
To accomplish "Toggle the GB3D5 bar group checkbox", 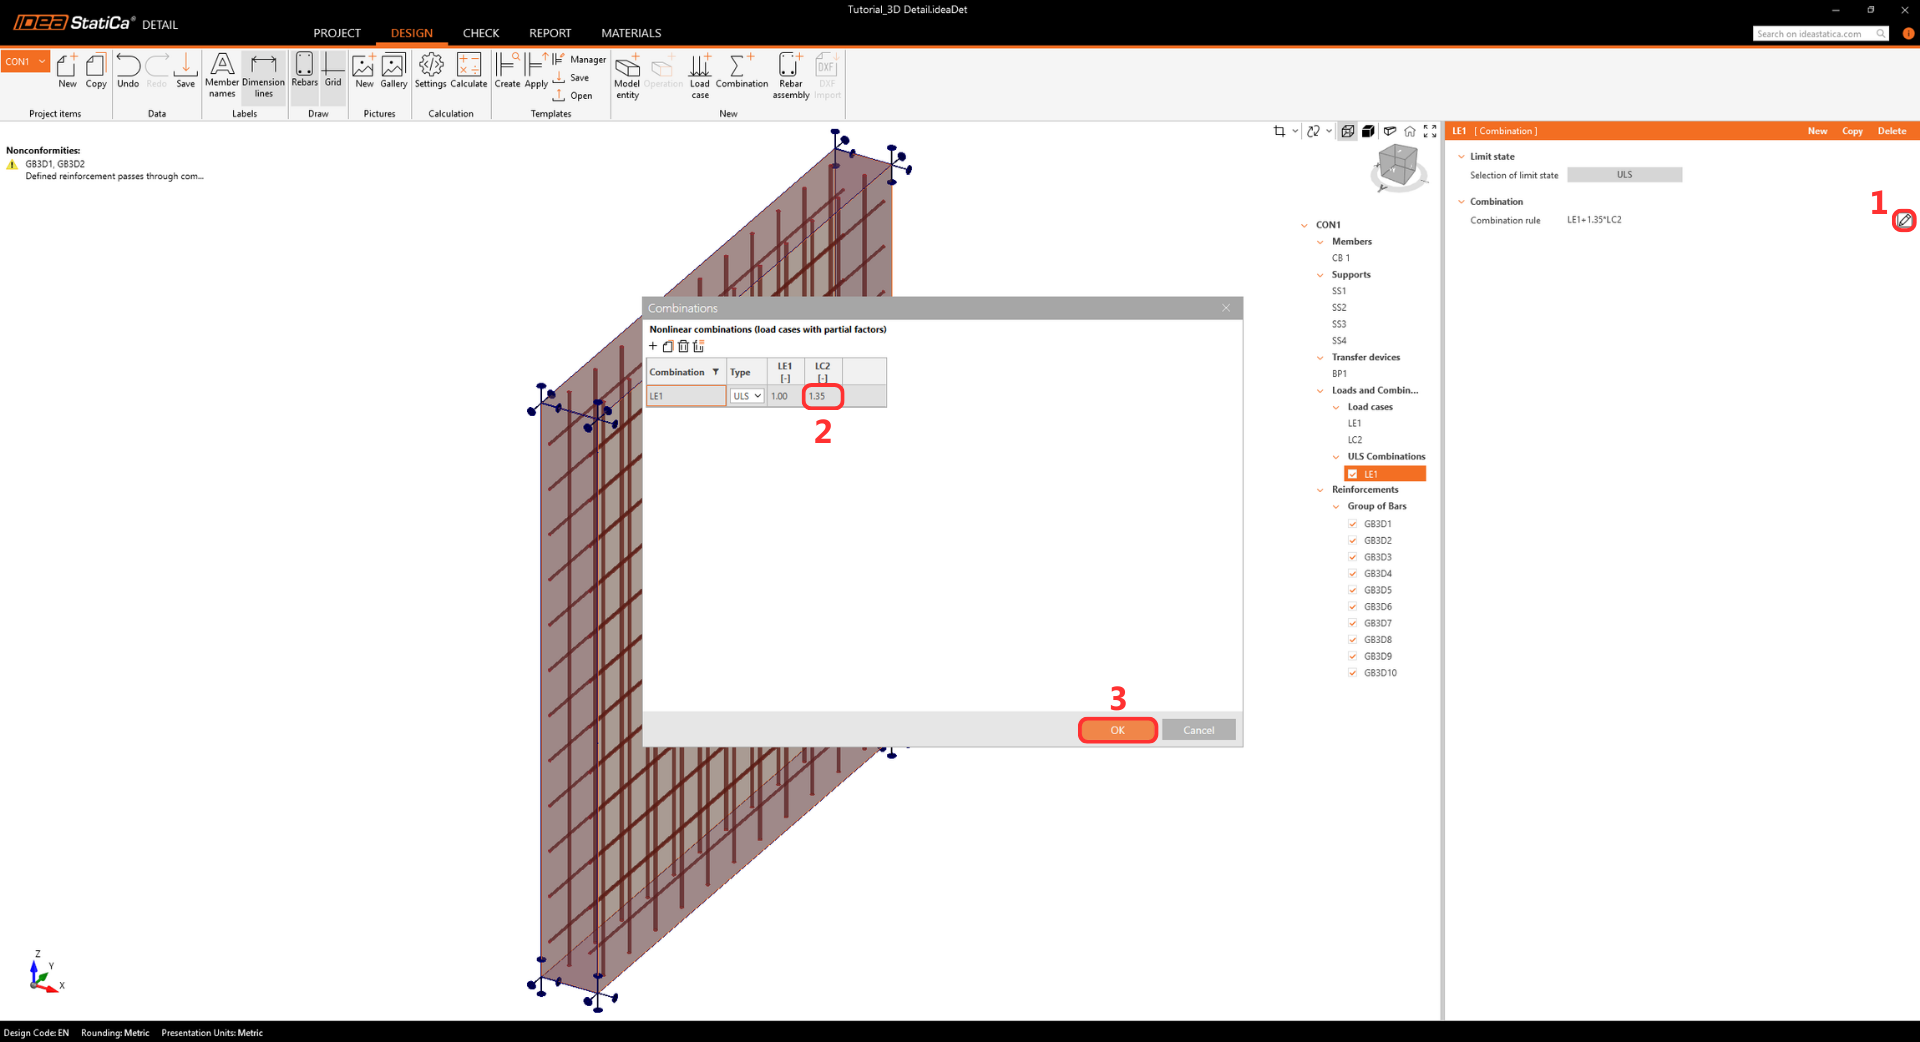I will pyautogui.click(x=1353, y=590).
